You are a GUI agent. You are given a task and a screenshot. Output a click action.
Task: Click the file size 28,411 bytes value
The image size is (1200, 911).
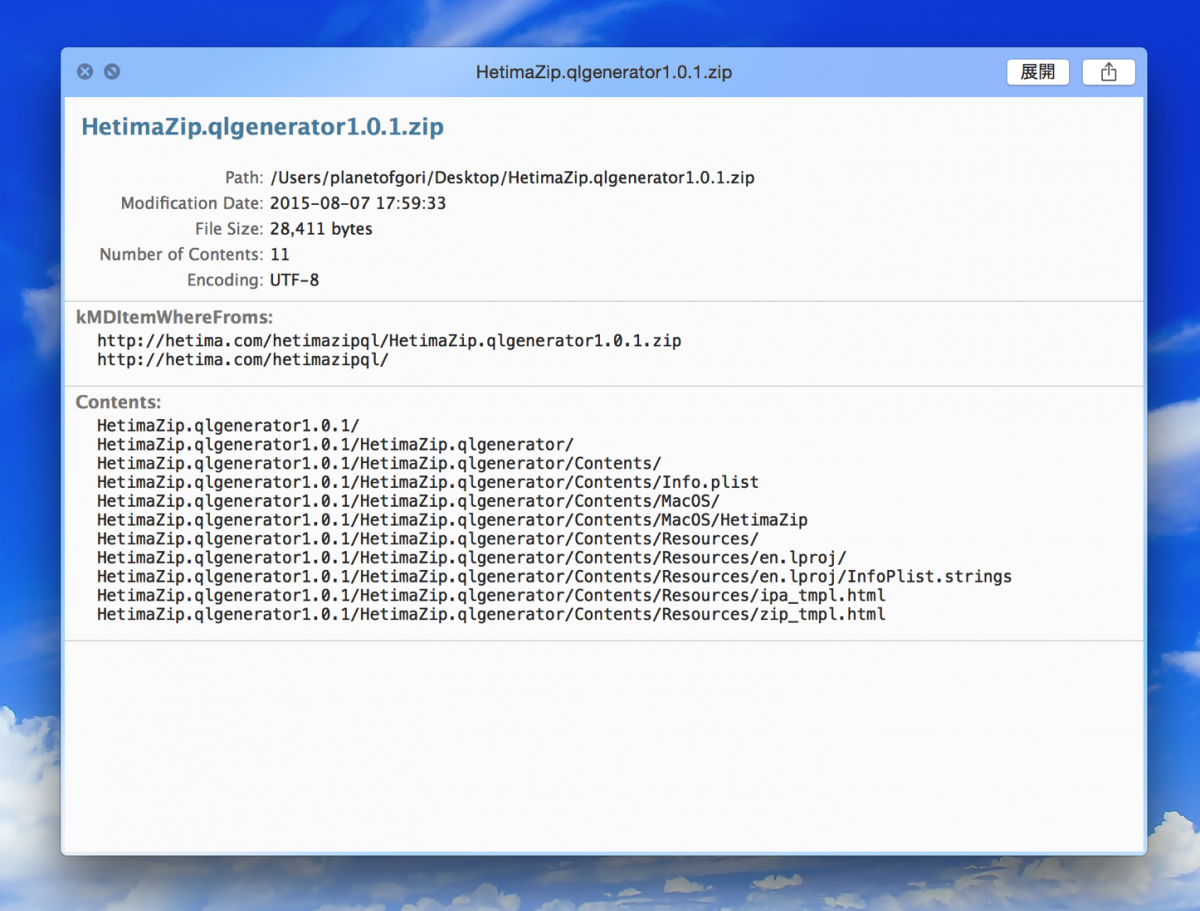(321, 229)
